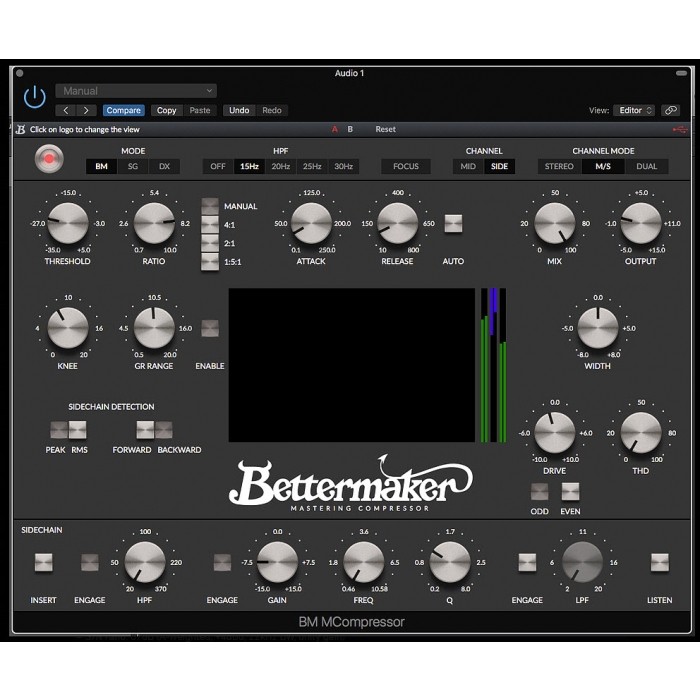Image resolution: width=700 pixels, height=700 pixels.
Task: Toggle the GR Range ENABLE switch
Action: (210, 328)
